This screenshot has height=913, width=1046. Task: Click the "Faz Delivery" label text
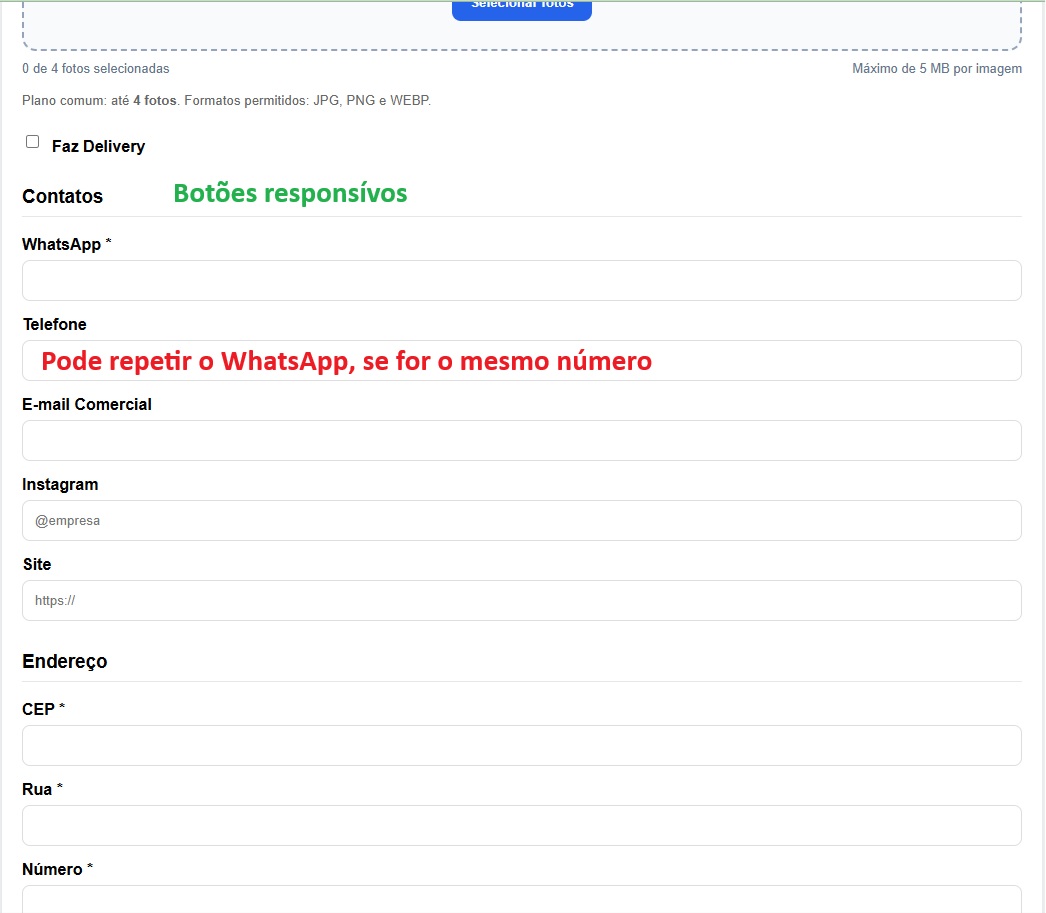pos(99,146)
